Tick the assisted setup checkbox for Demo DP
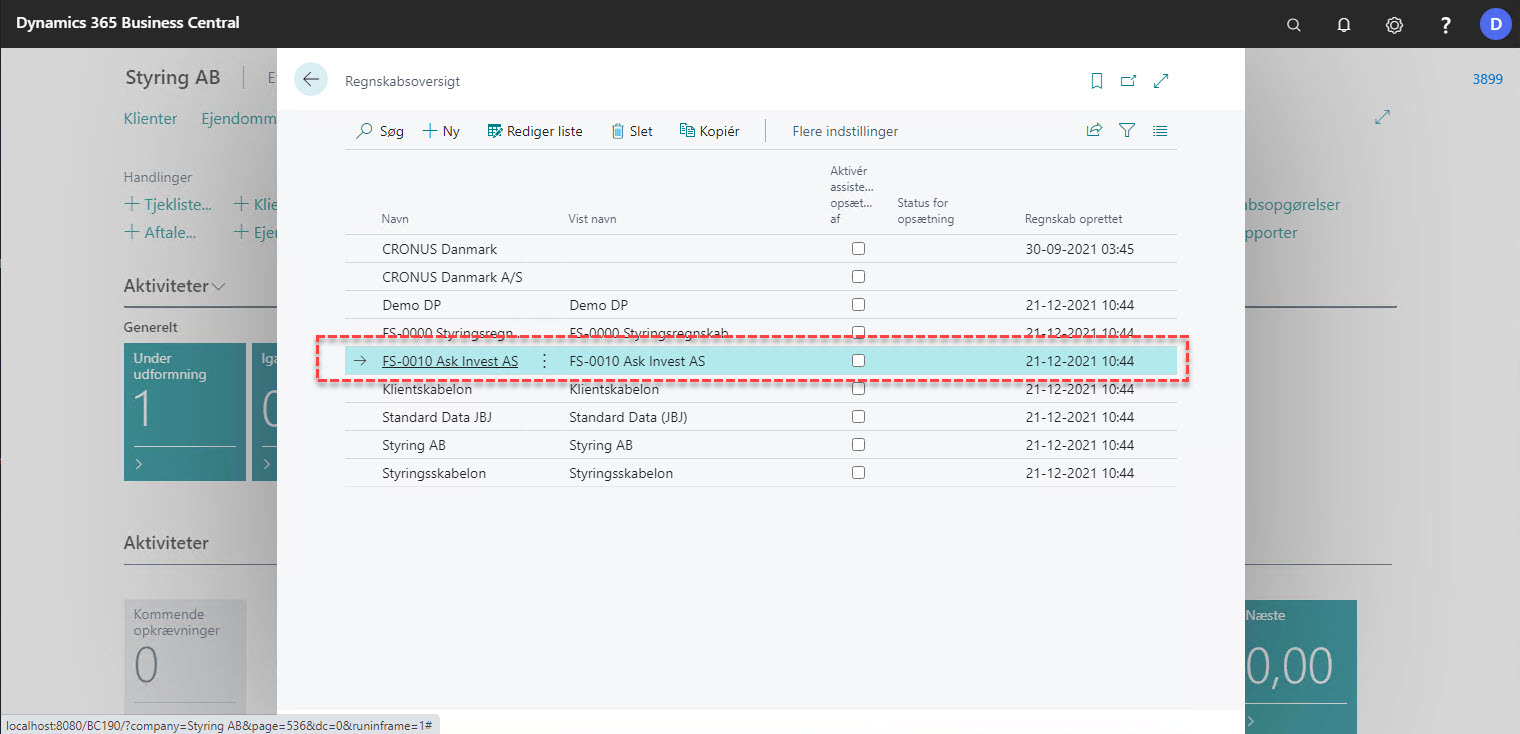1520x734 pixels. [858, 305]
